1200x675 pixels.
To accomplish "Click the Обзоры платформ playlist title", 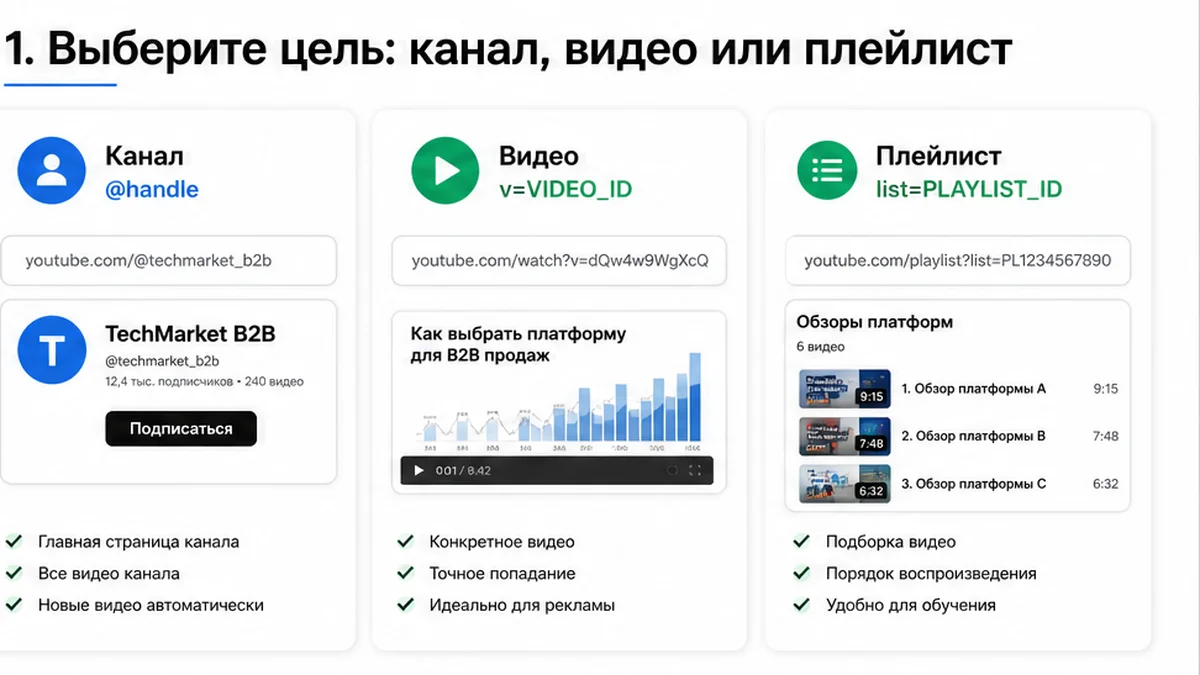I will (x=875, y=322).
